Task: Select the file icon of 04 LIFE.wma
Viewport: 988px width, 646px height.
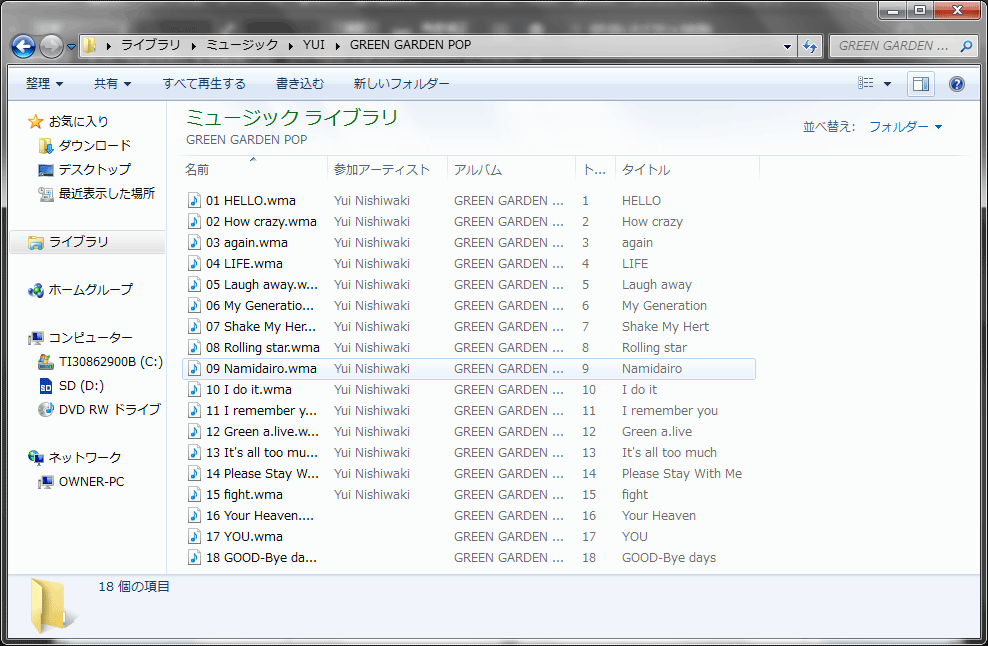Action: click(195, 263)
